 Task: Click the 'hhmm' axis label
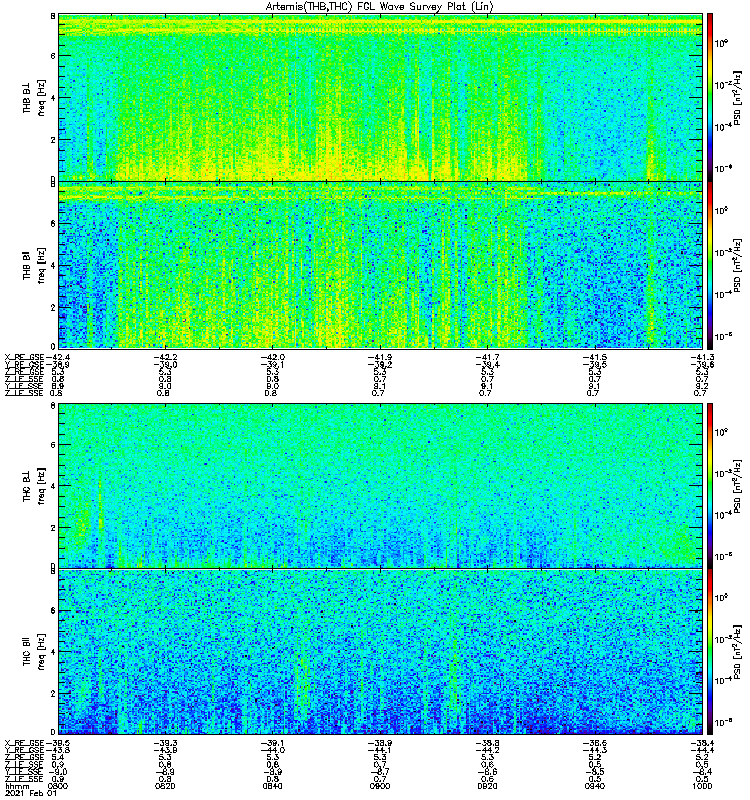[17, 786]
